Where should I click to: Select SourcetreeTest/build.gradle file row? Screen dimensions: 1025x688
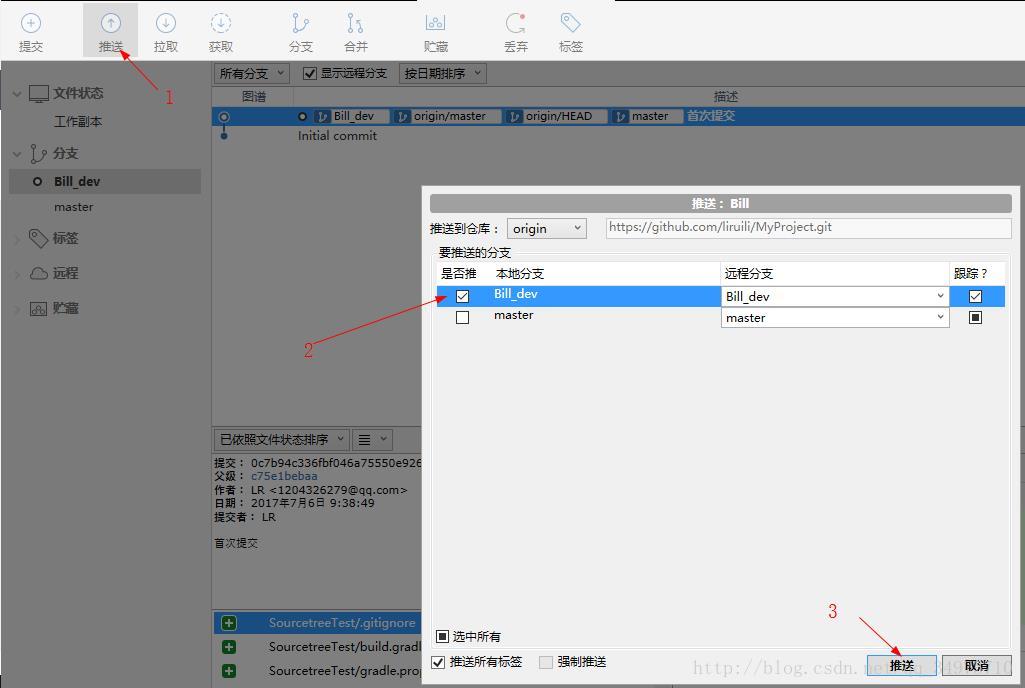coord(318,647)
